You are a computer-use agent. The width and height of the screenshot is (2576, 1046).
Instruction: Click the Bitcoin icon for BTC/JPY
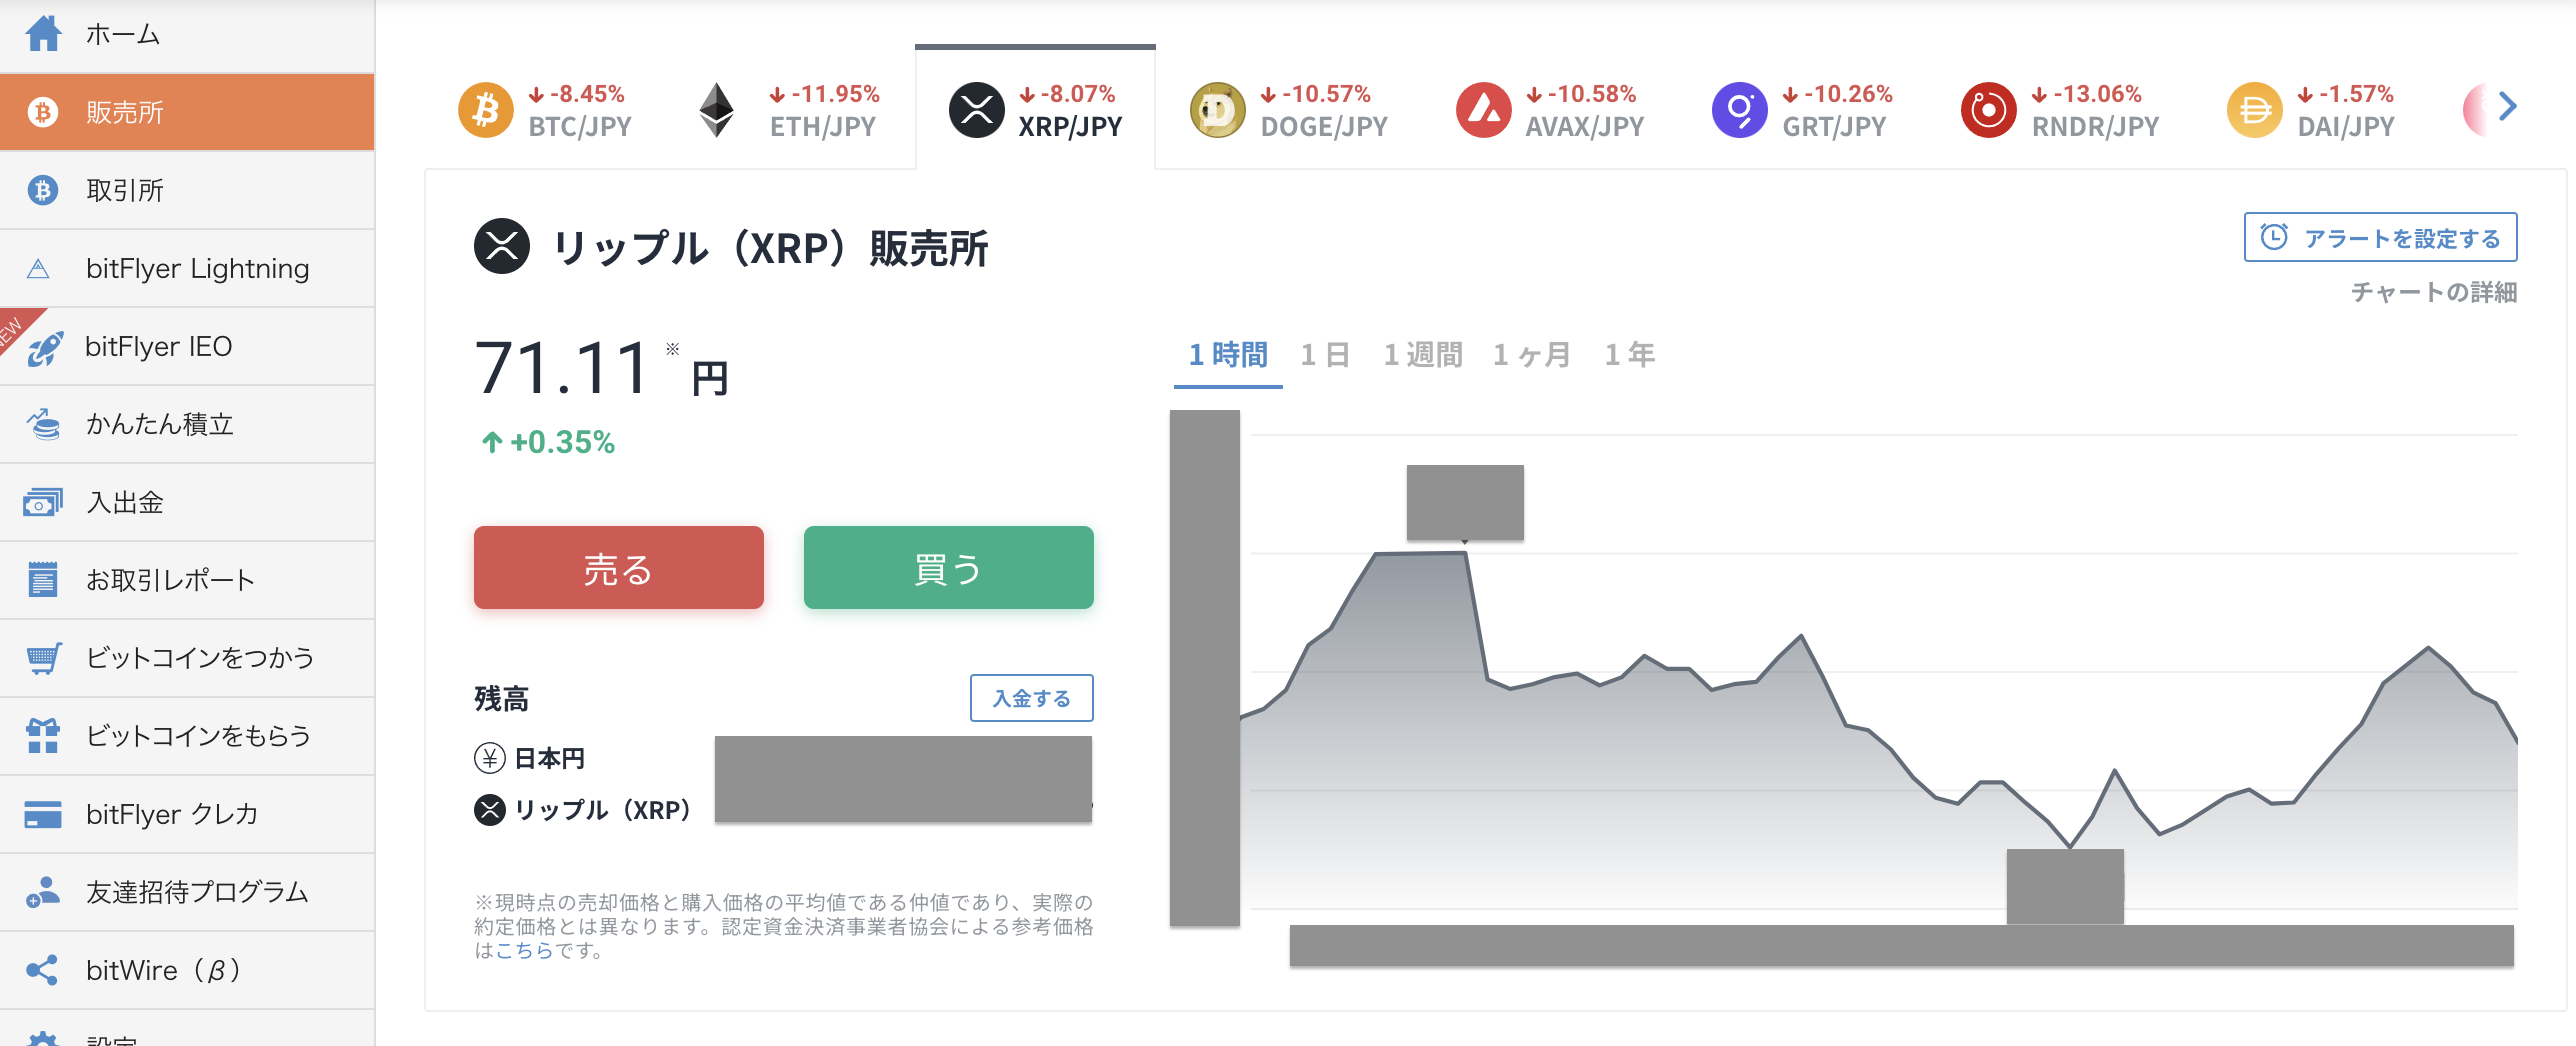485,110
